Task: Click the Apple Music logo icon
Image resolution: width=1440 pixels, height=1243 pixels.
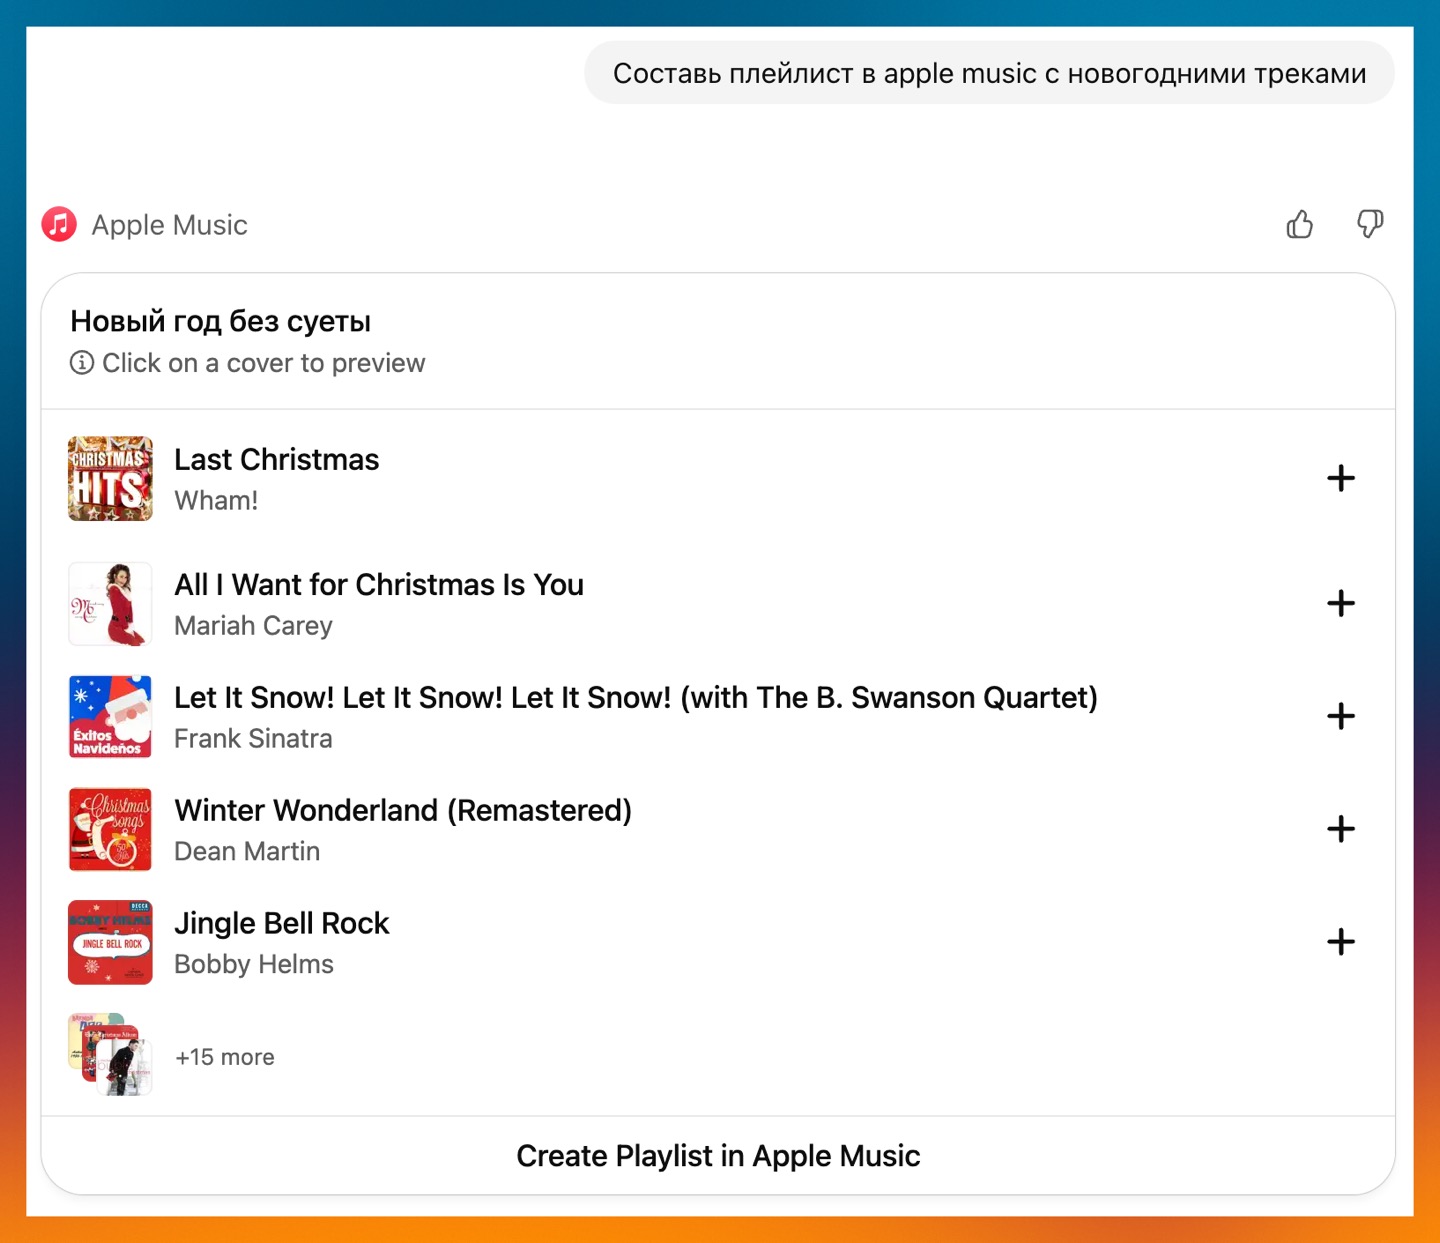Action: [59, 224]
